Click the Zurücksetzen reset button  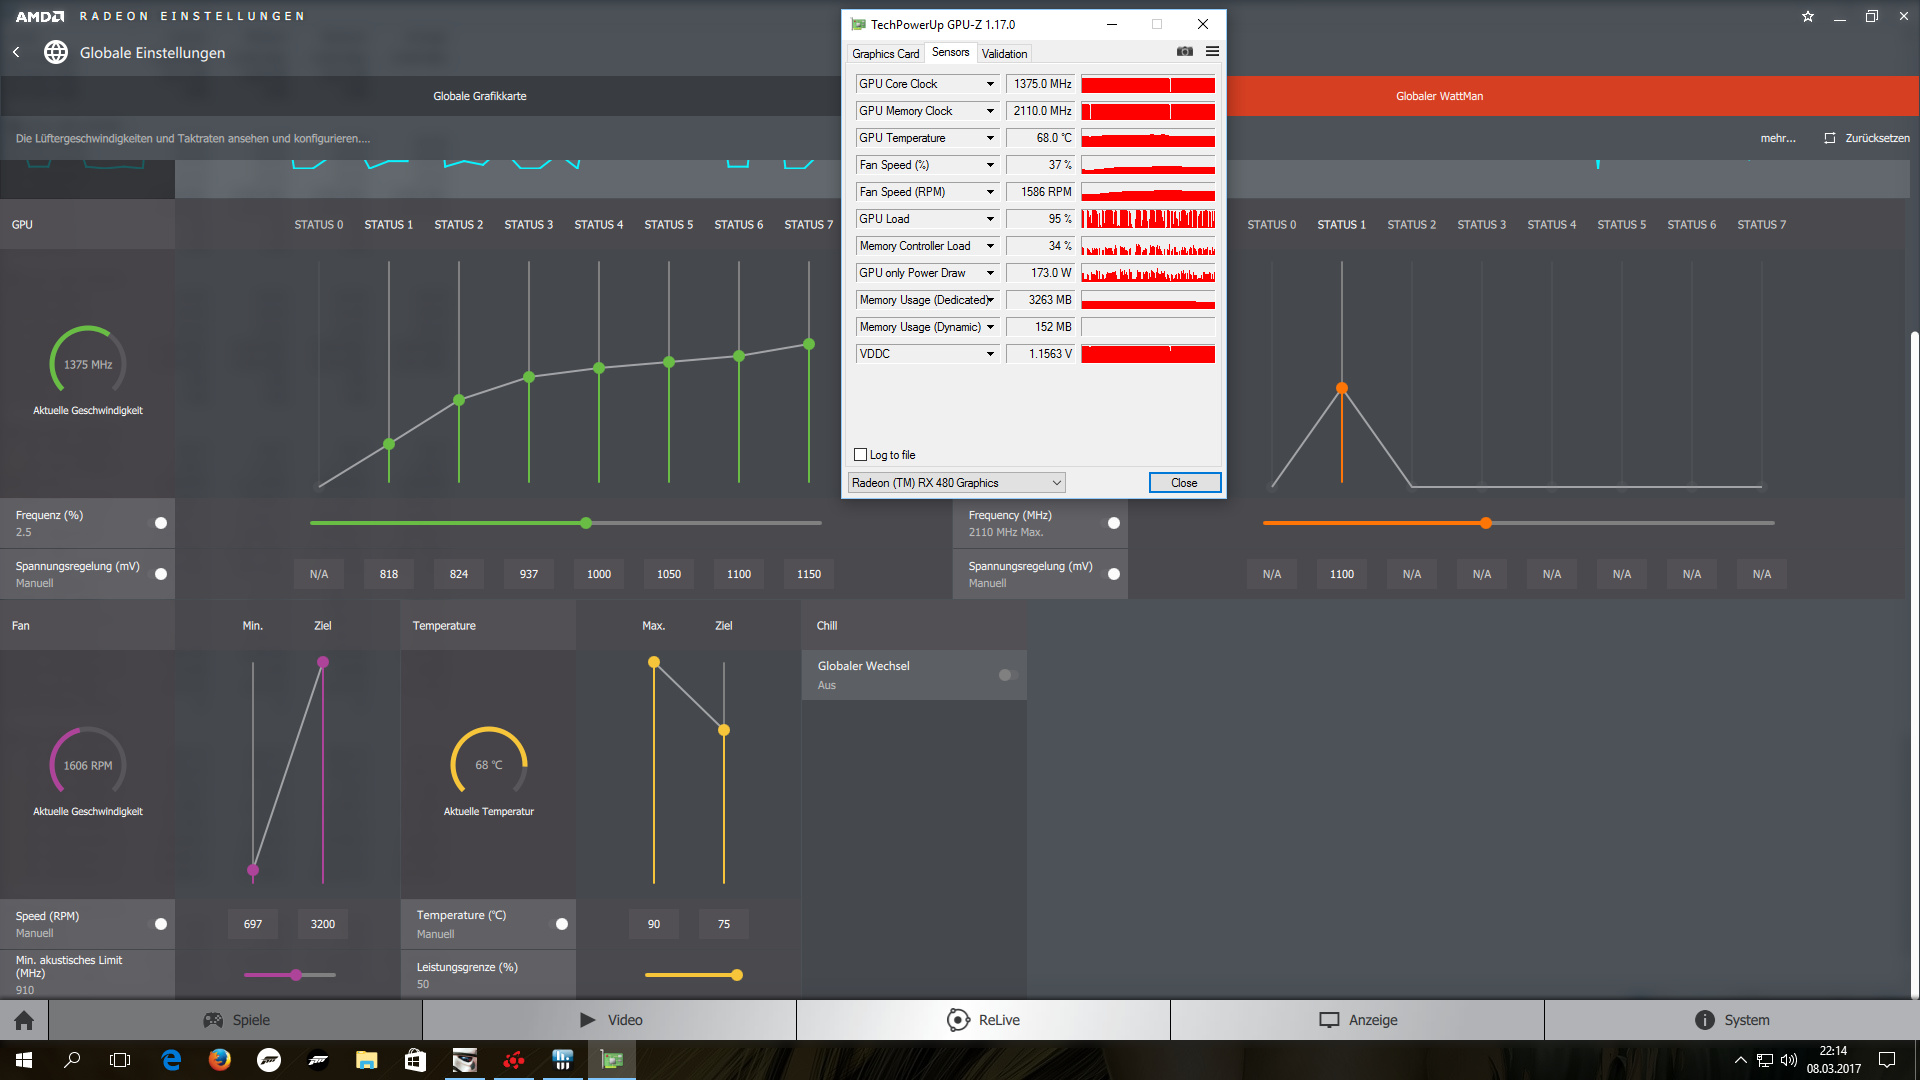1866,138
